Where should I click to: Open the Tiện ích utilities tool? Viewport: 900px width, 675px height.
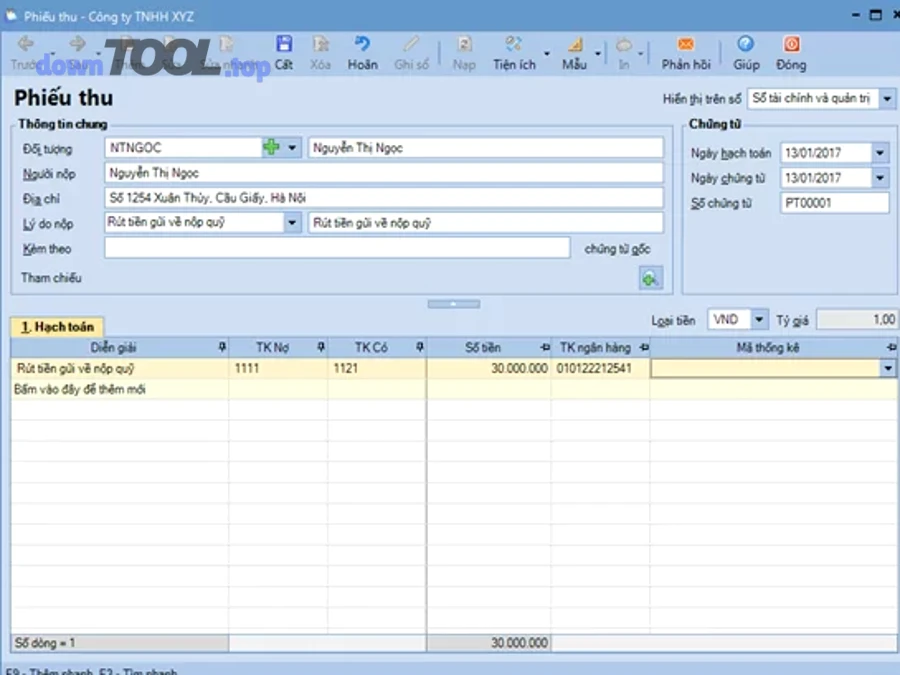tap(514, 53)
